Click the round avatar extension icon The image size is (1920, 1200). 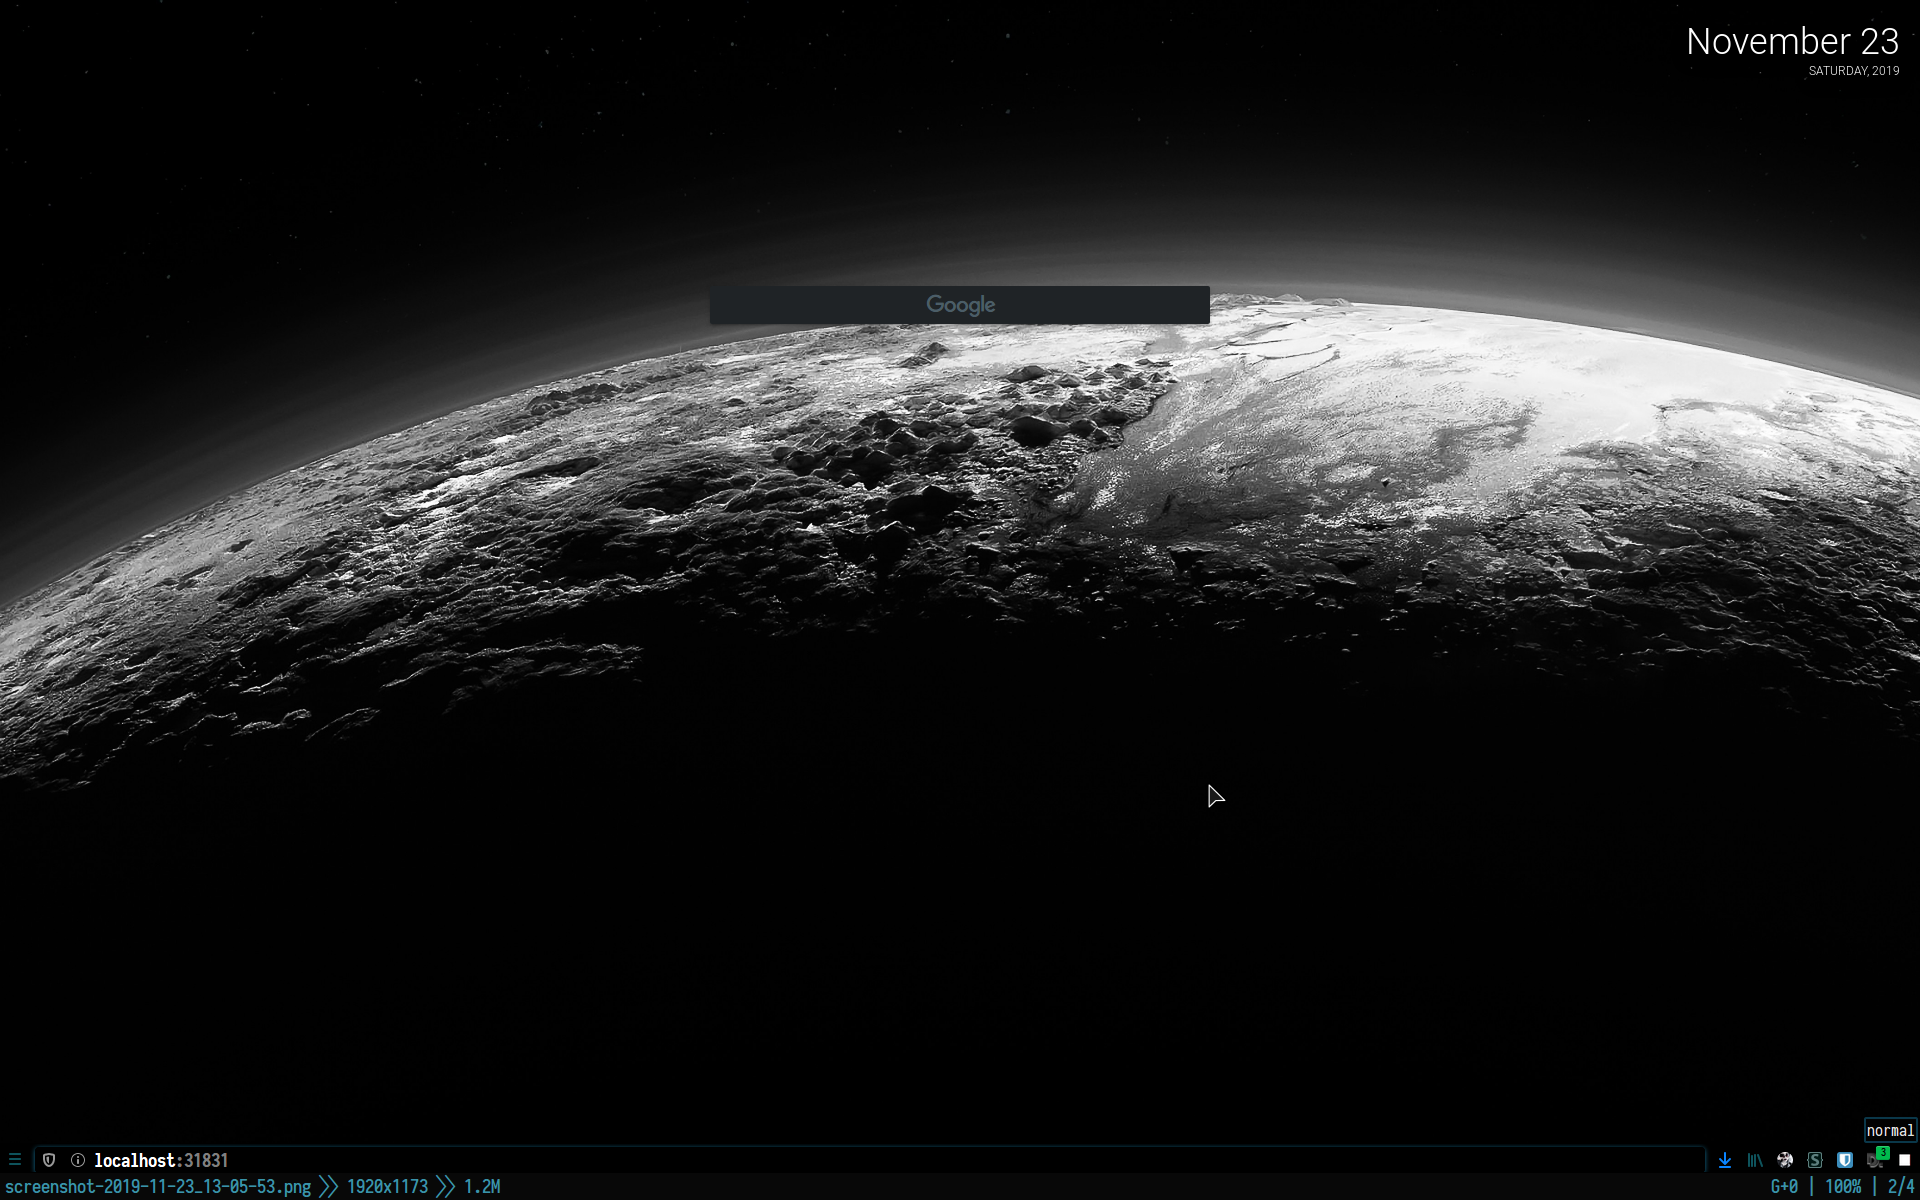[x=1785, y=1160]
